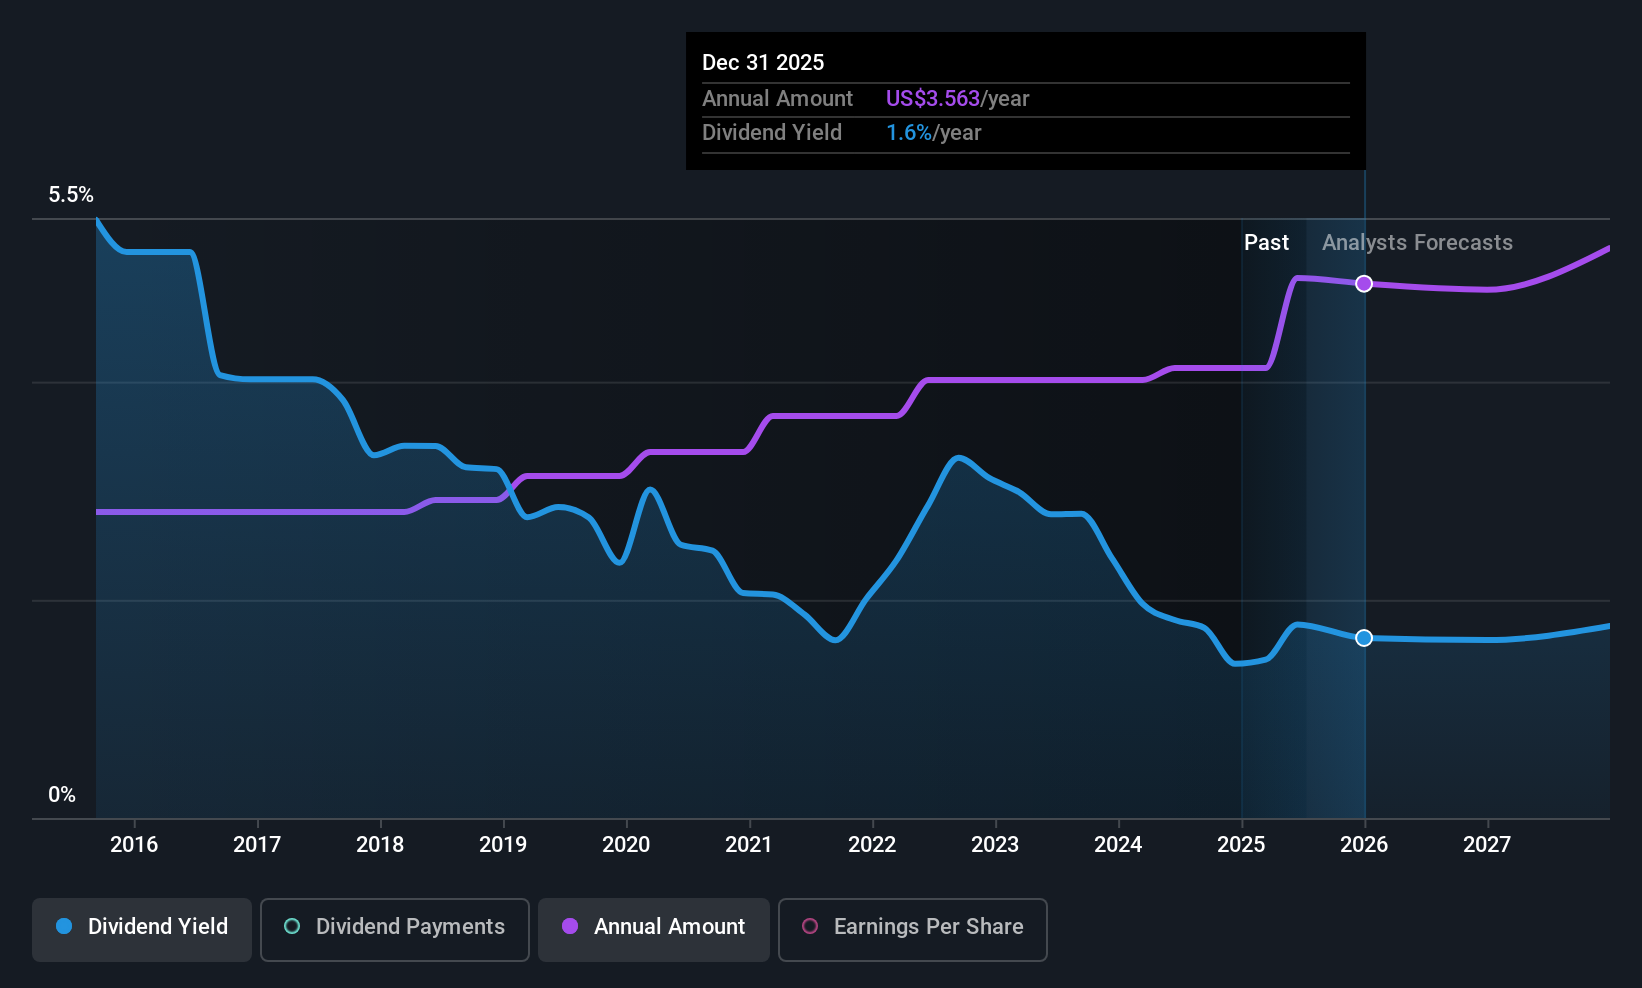Click the 5.5% y-axis label

(x=71, y=195)
